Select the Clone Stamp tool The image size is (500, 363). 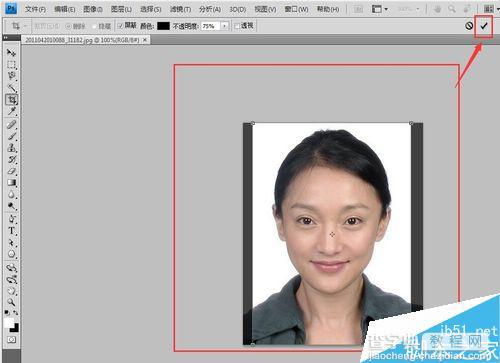click(11, 148)
